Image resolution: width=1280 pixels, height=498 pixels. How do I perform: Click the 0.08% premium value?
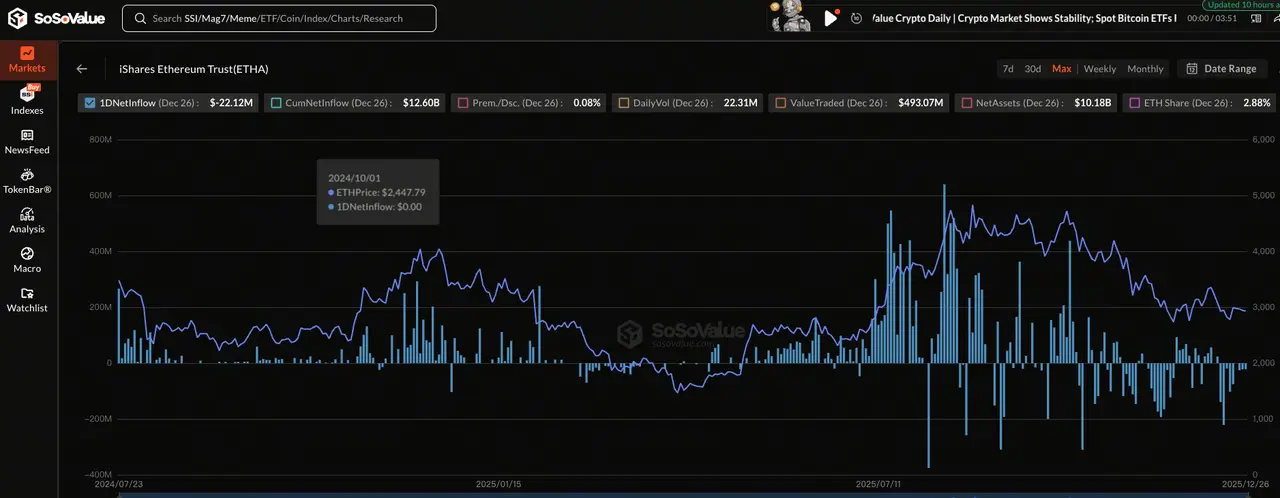(588, 102)
